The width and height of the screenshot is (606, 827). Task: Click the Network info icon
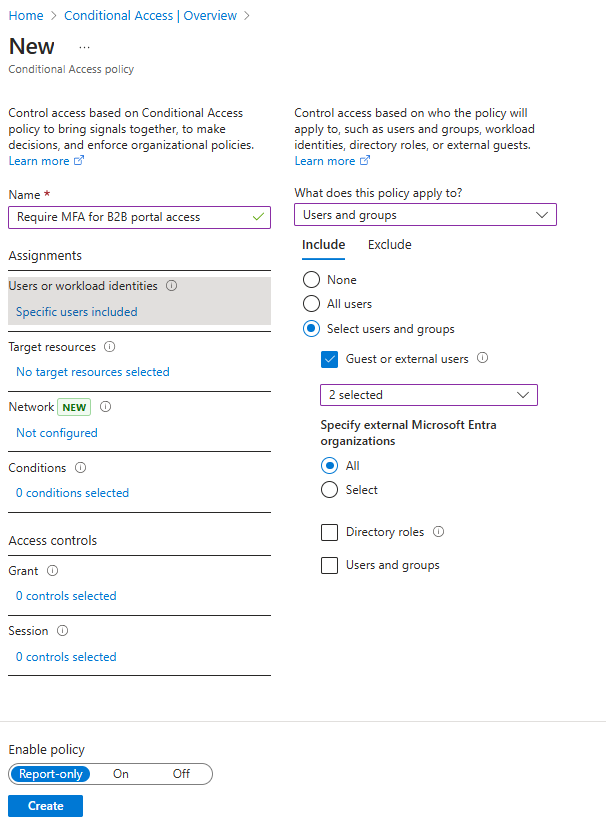[105, 407]
